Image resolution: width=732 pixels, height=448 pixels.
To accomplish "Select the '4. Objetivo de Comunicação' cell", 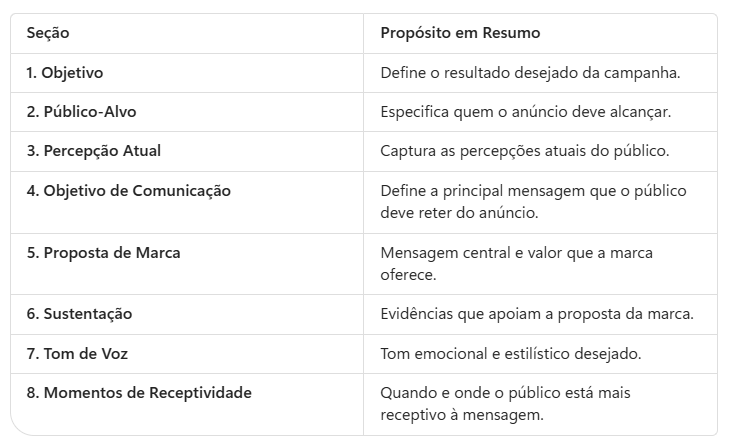I will coord(187,202).
